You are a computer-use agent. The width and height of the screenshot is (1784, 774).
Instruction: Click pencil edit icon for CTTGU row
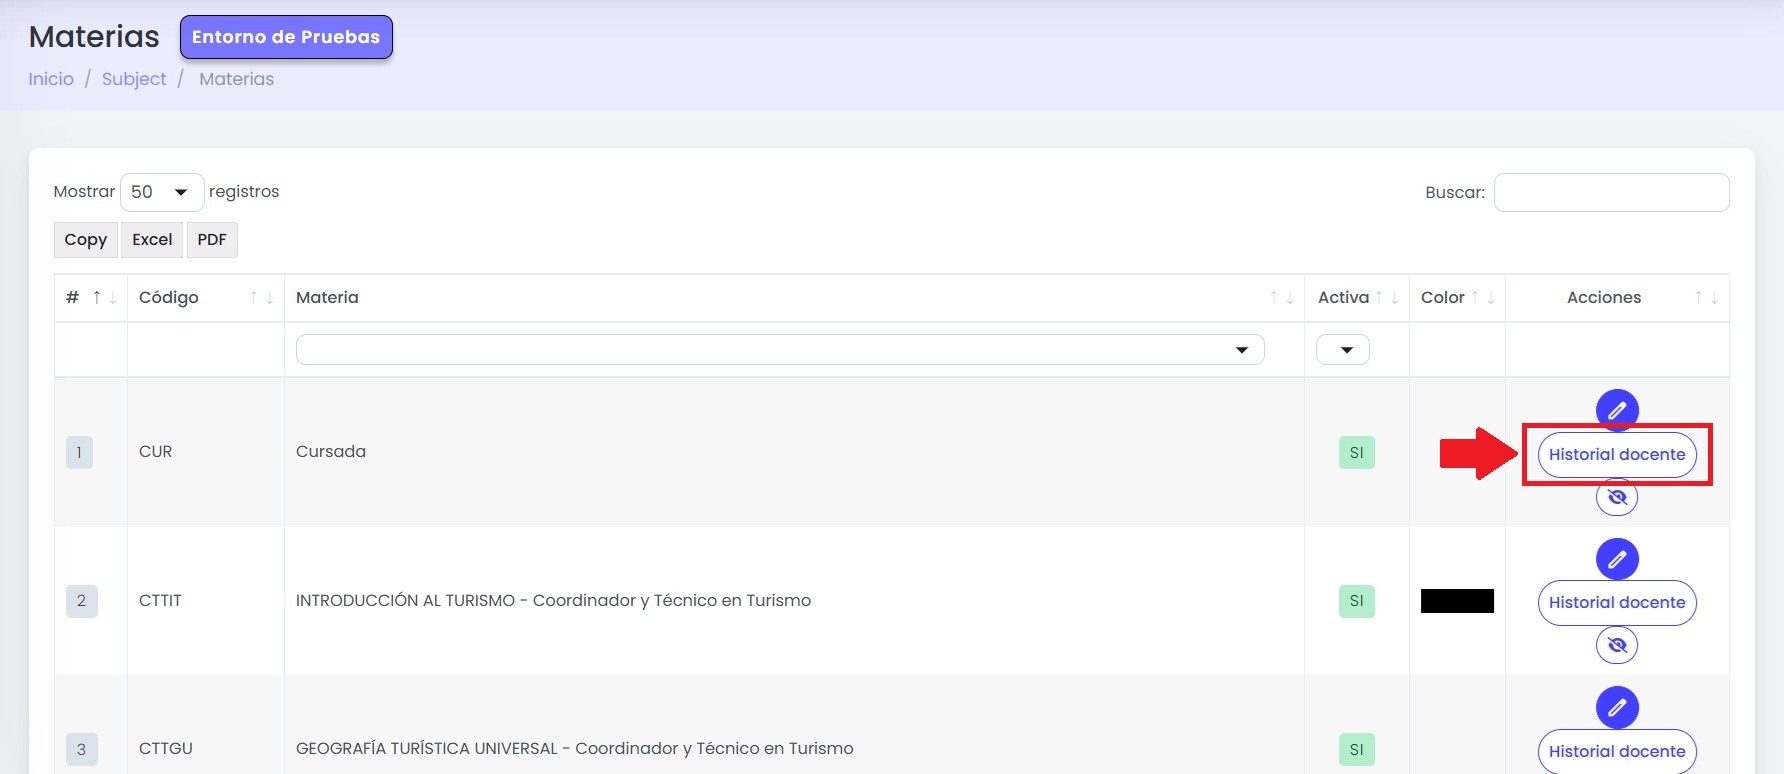pos(1617,708)
